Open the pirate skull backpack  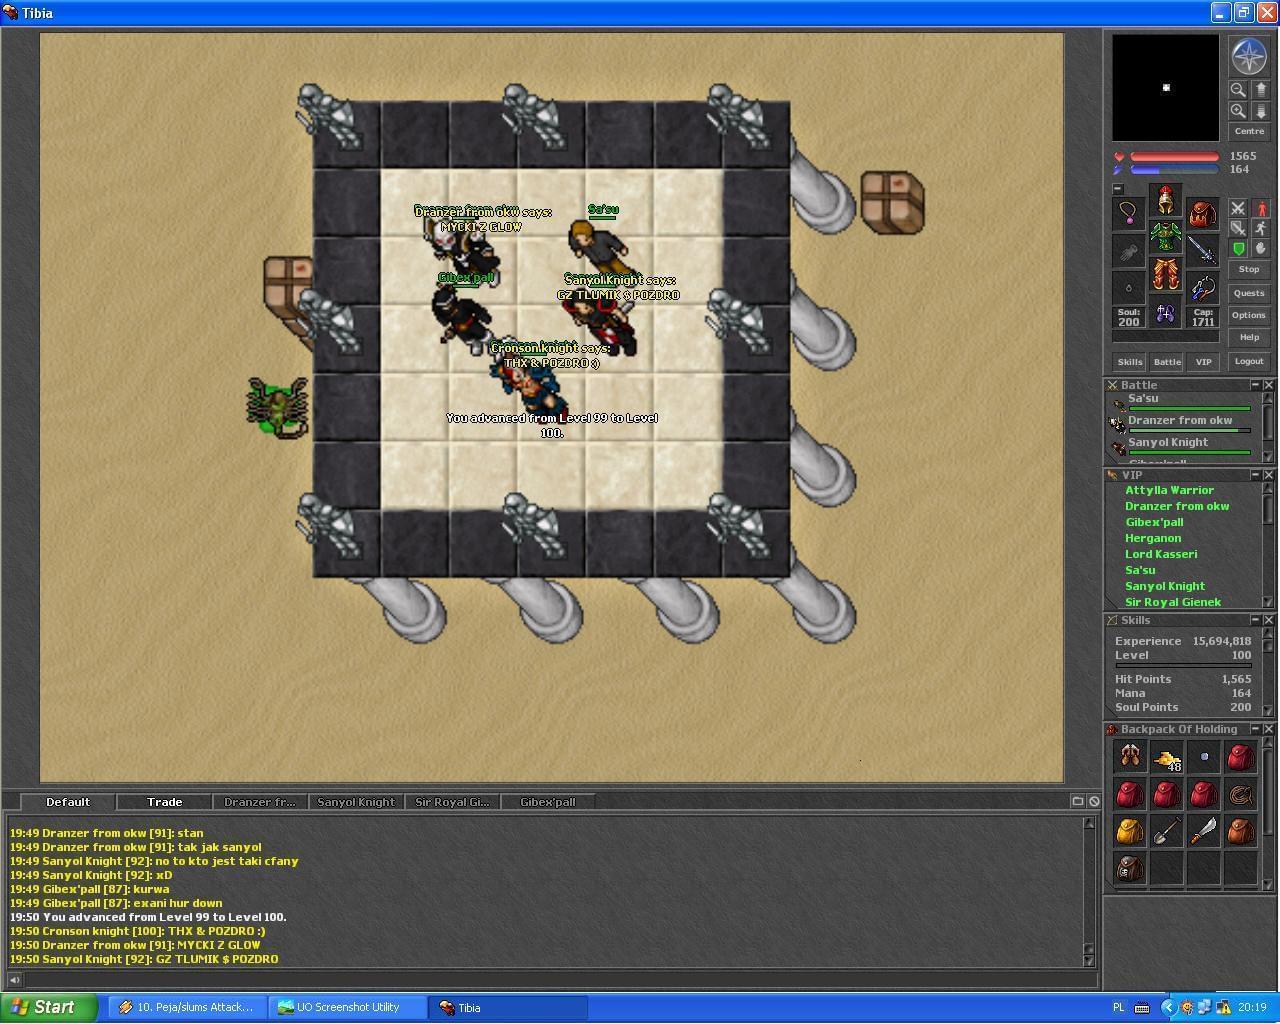pyautogui.click(x=1129, y=869)
